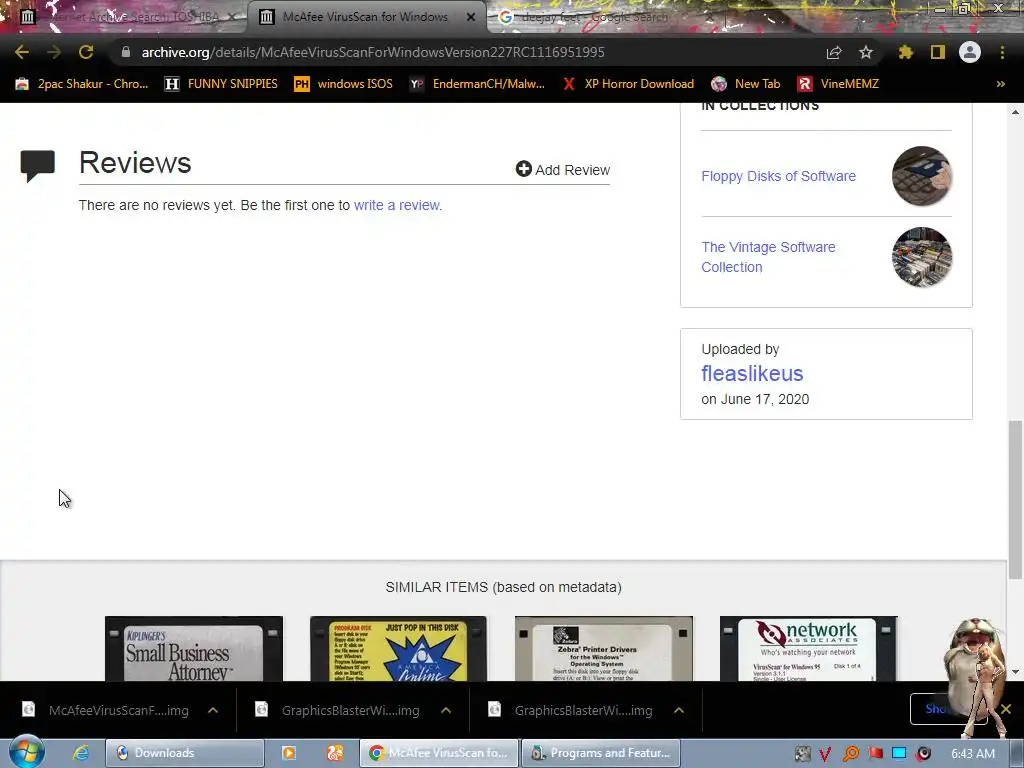1024x768 pixels.
Task: Share this page via address bar icon
Action: (x=834, y=52)
